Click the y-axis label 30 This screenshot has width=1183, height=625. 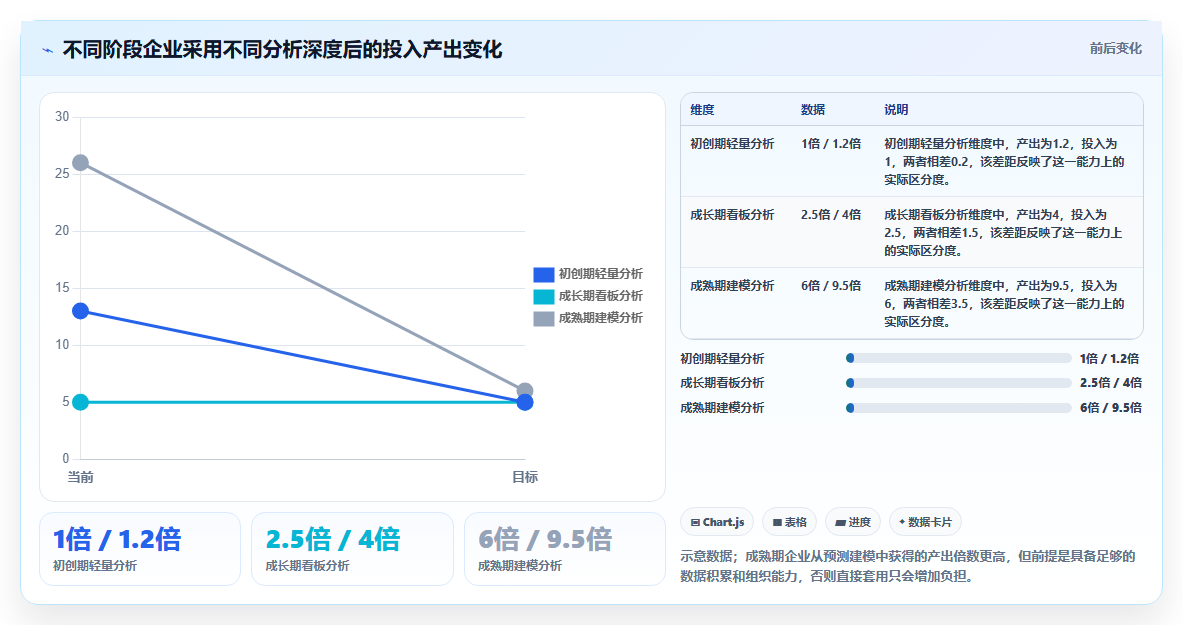click(62, 116)
